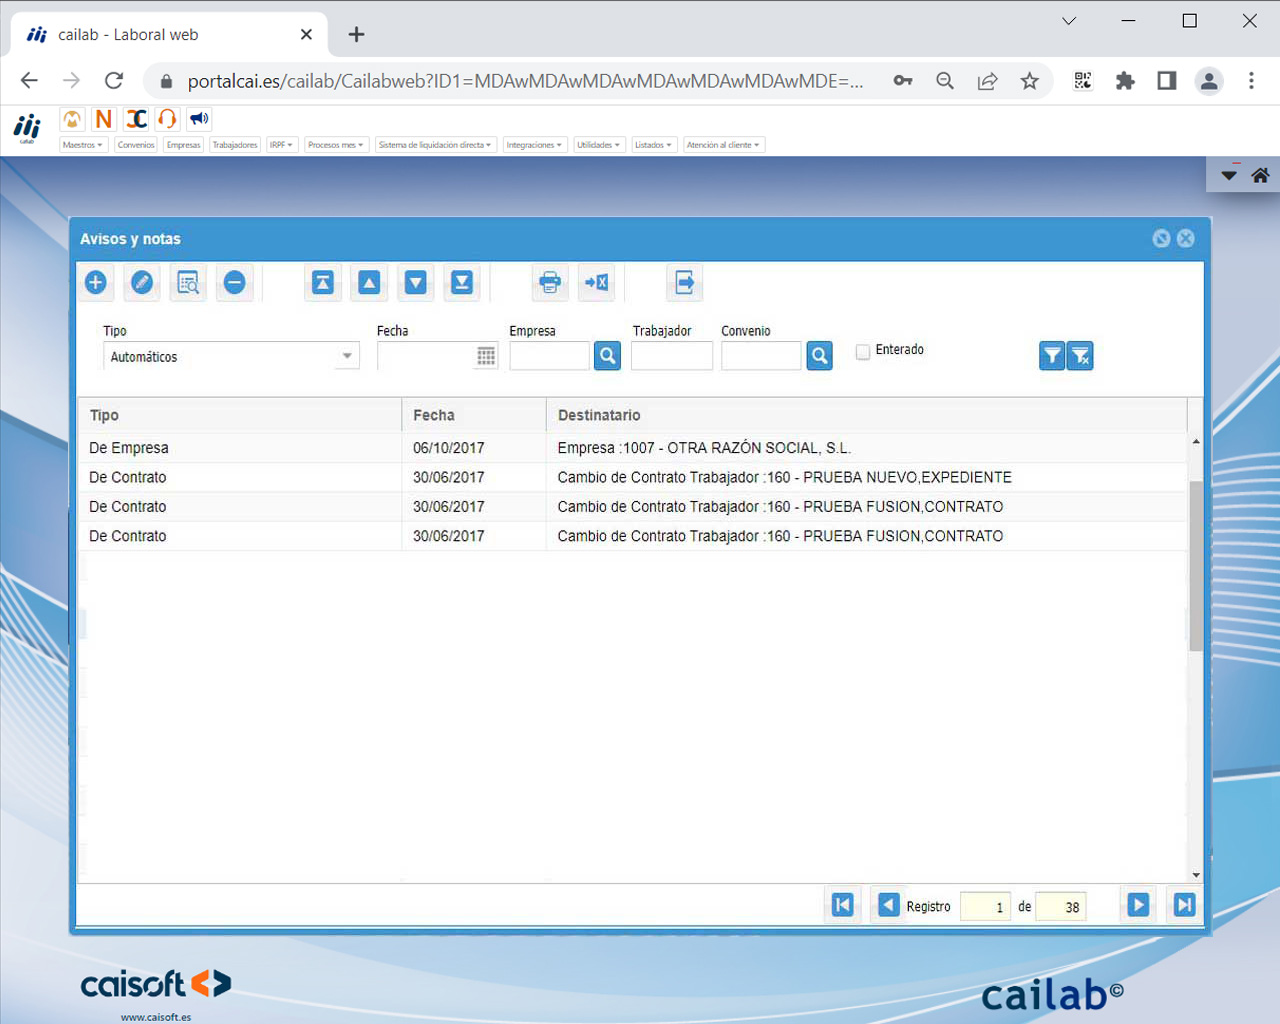
Task: Go to the next record with arrow button
Action: point(1138,905)
